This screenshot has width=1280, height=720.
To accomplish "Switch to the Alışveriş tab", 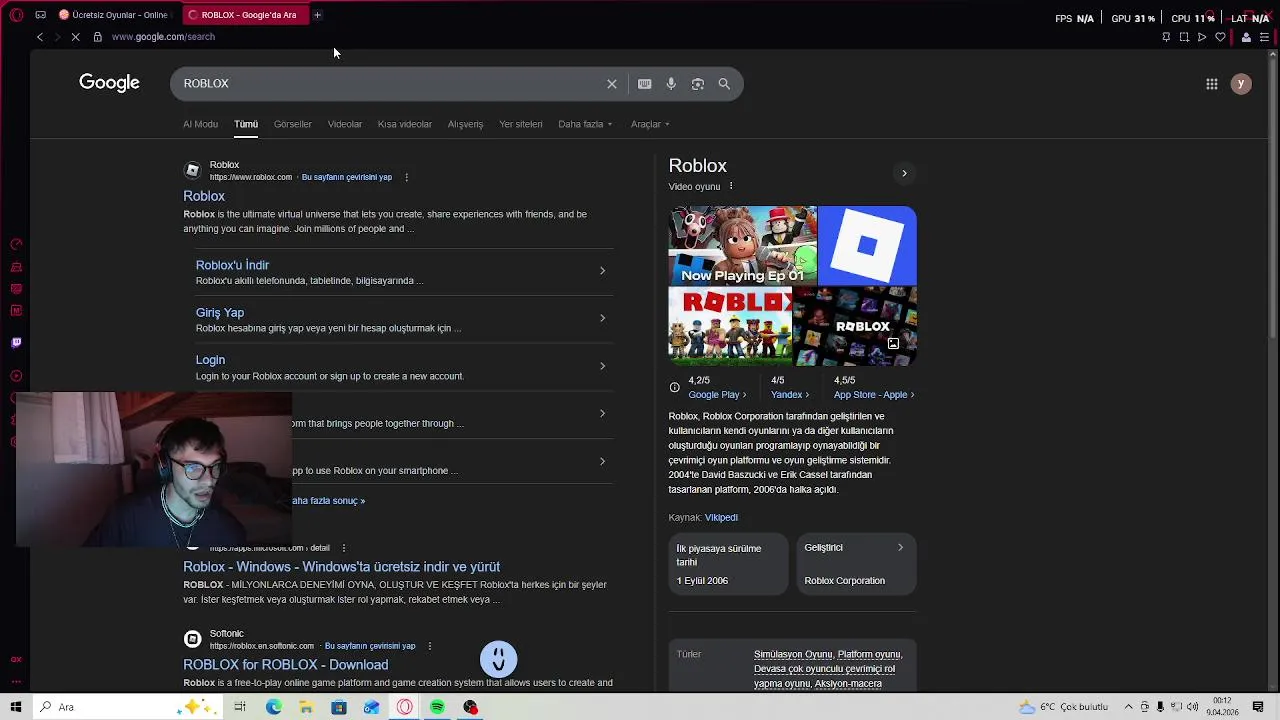I will tap(465, 124).
